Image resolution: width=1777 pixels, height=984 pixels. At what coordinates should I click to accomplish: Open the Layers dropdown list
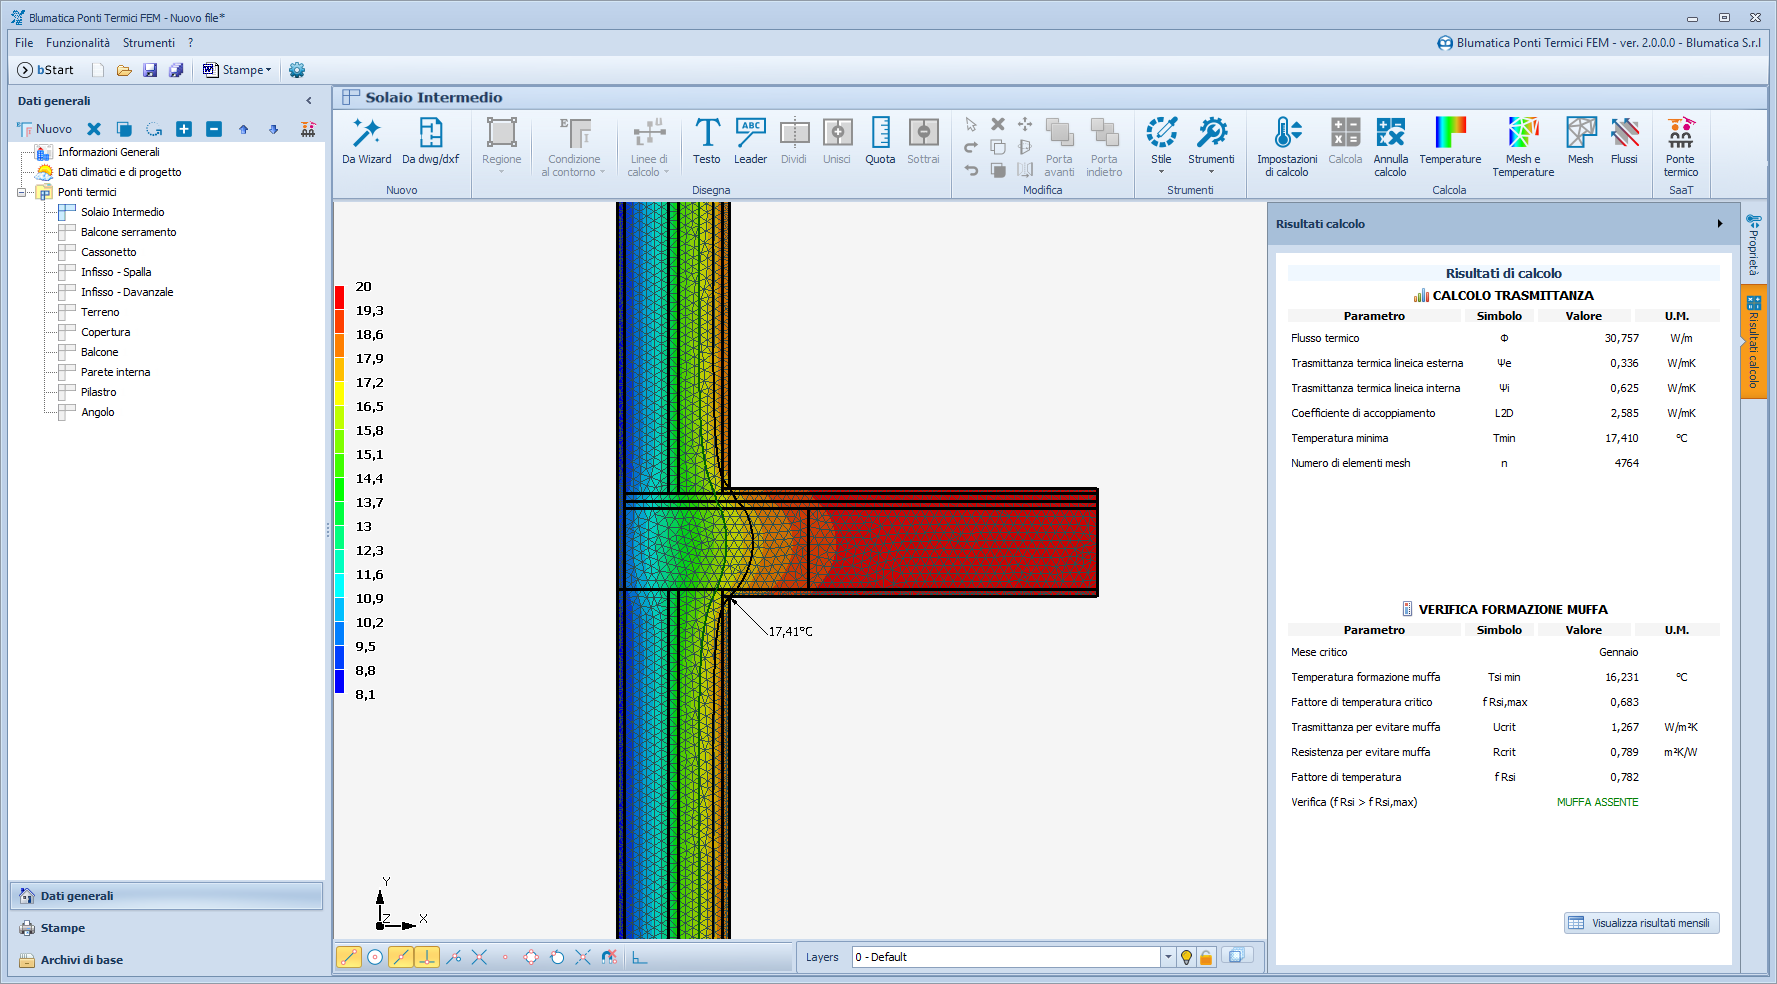click(1167, 957)
